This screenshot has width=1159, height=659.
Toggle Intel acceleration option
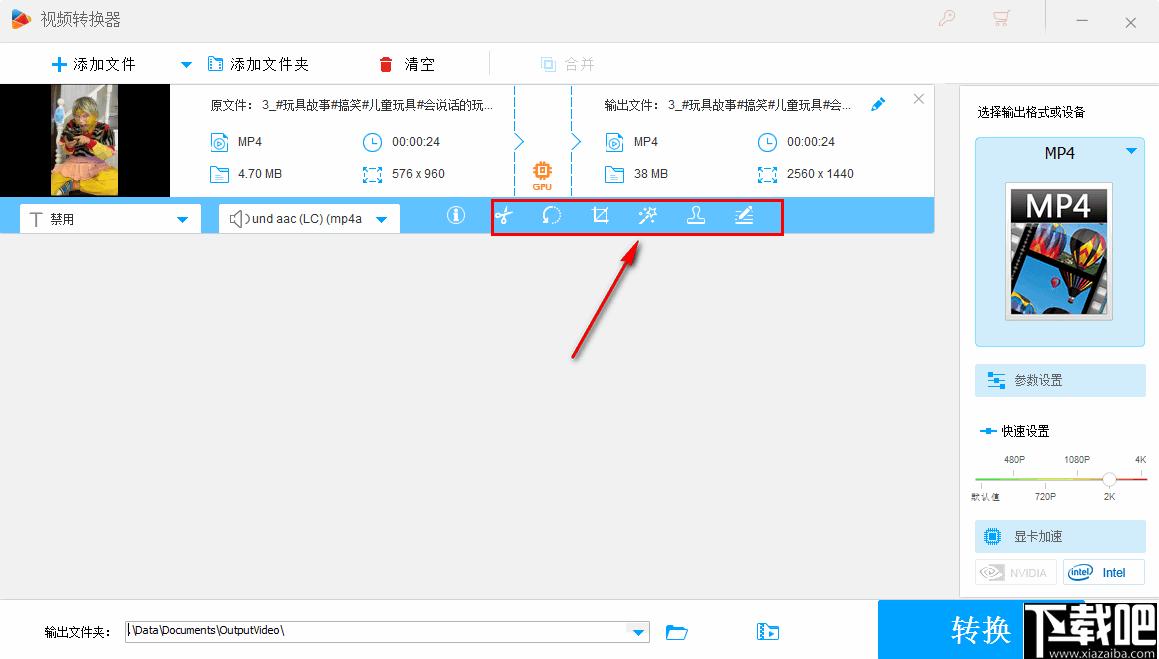pos(1104,573)
